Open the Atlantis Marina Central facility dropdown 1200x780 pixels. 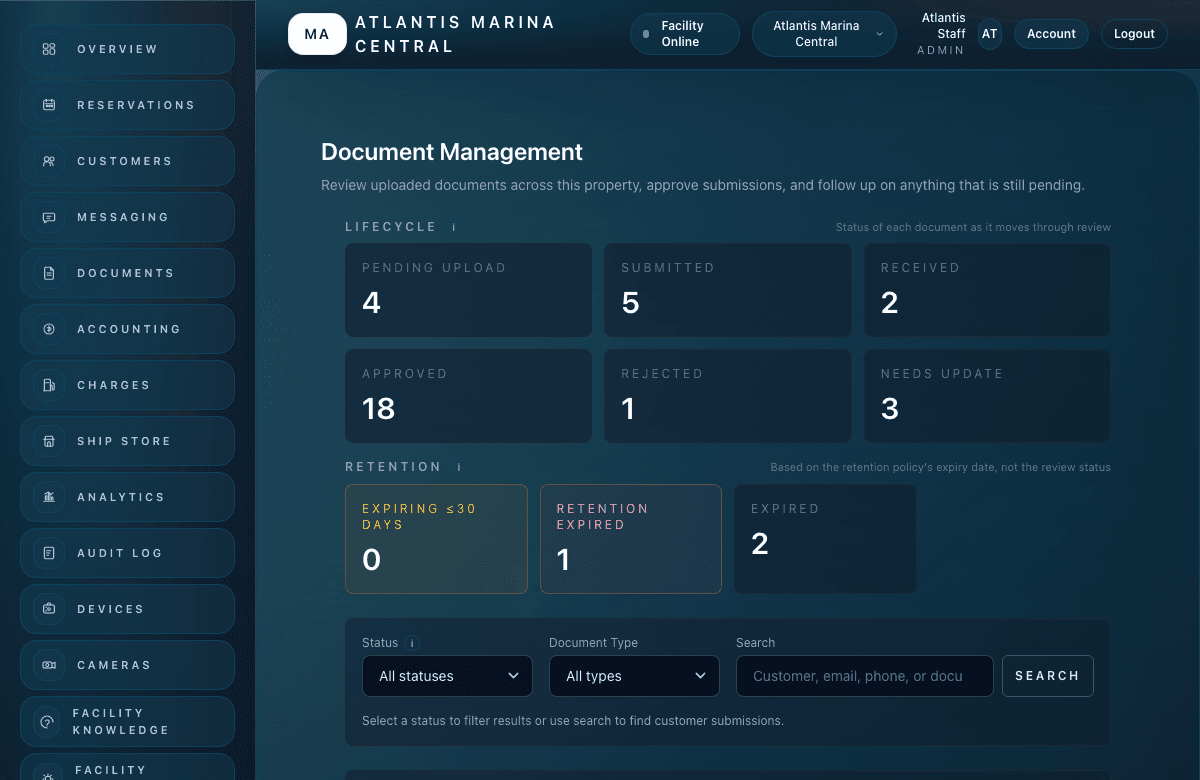(824, 34)
